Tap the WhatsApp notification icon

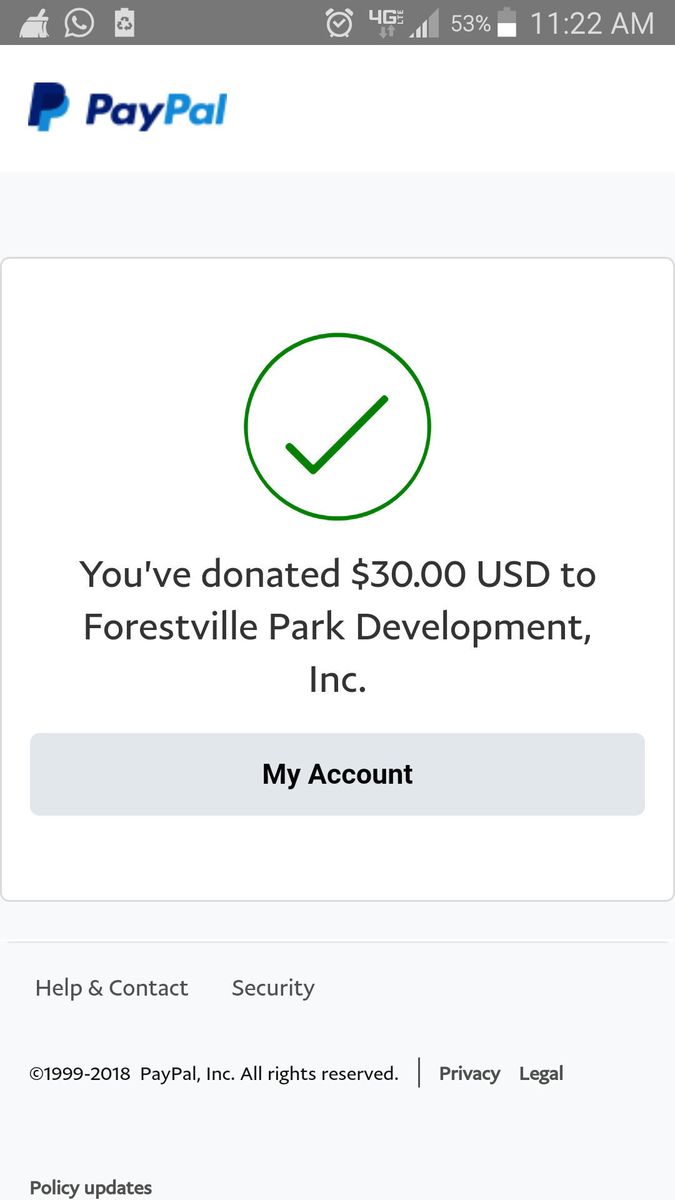coord(79,22)
